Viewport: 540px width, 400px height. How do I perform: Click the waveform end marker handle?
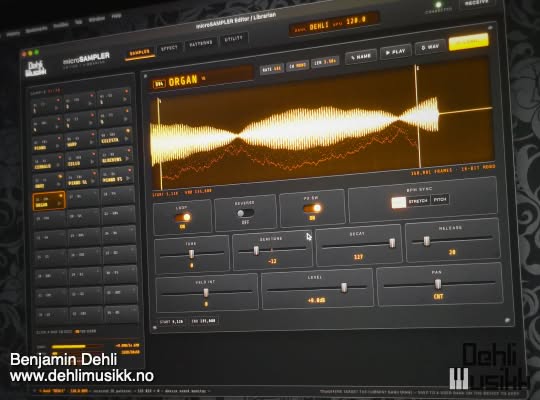point(417,68)
